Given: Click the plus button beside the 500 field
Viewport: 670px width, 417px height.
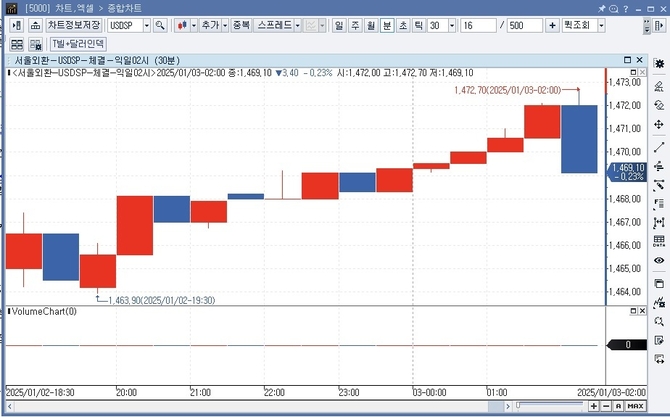Looking at the screenshot, I should coord(552,24).
